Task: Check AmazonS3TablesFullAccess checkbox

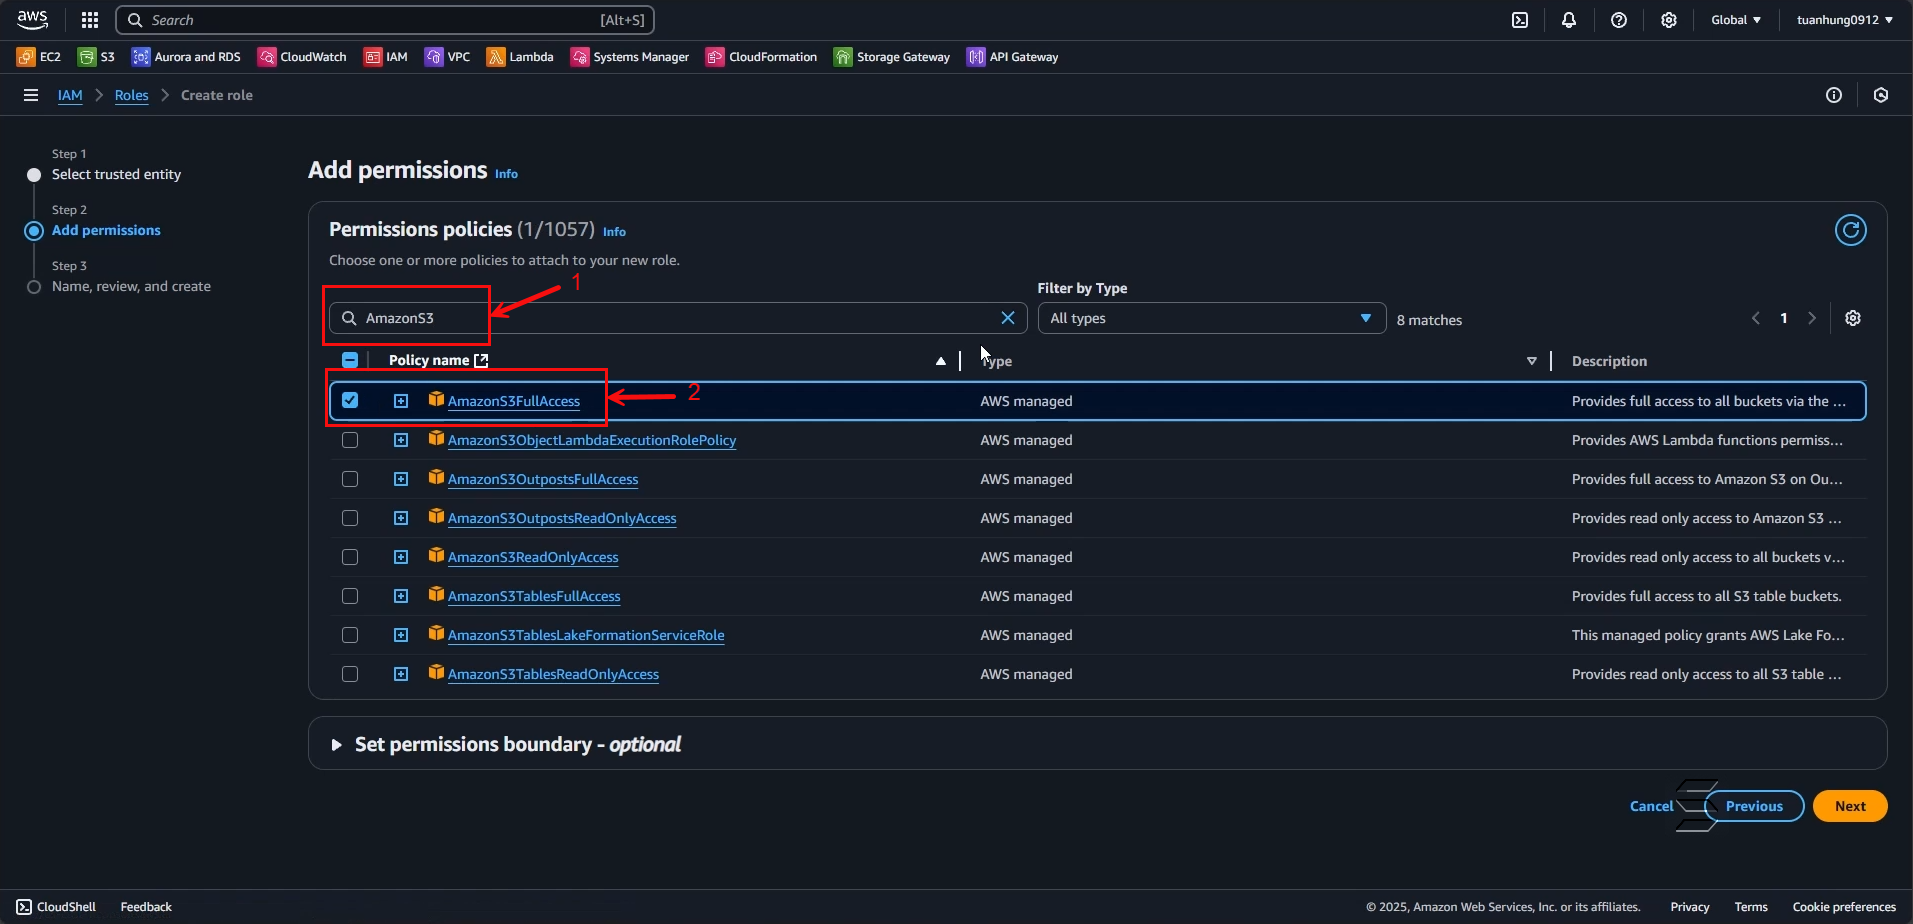Action: point(350,596)
